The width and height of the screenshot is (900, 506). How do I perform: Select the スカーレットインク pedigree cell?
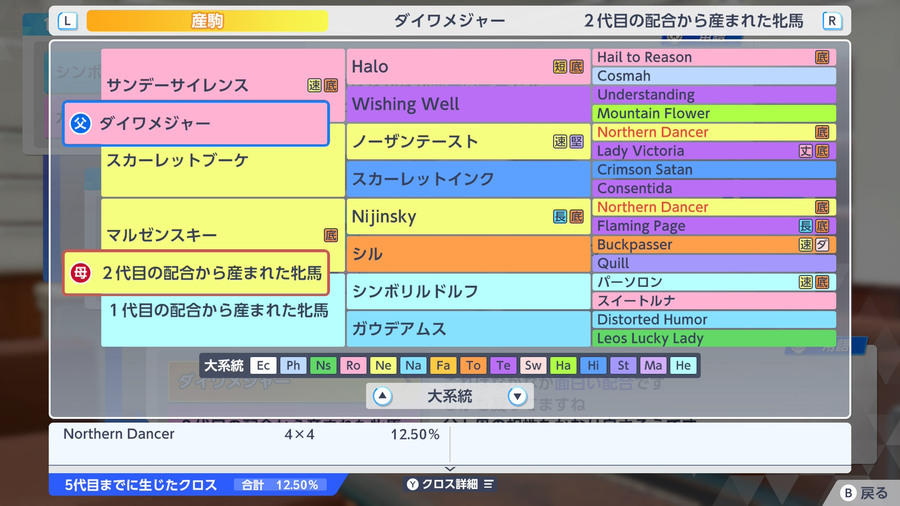click(468, 179)
